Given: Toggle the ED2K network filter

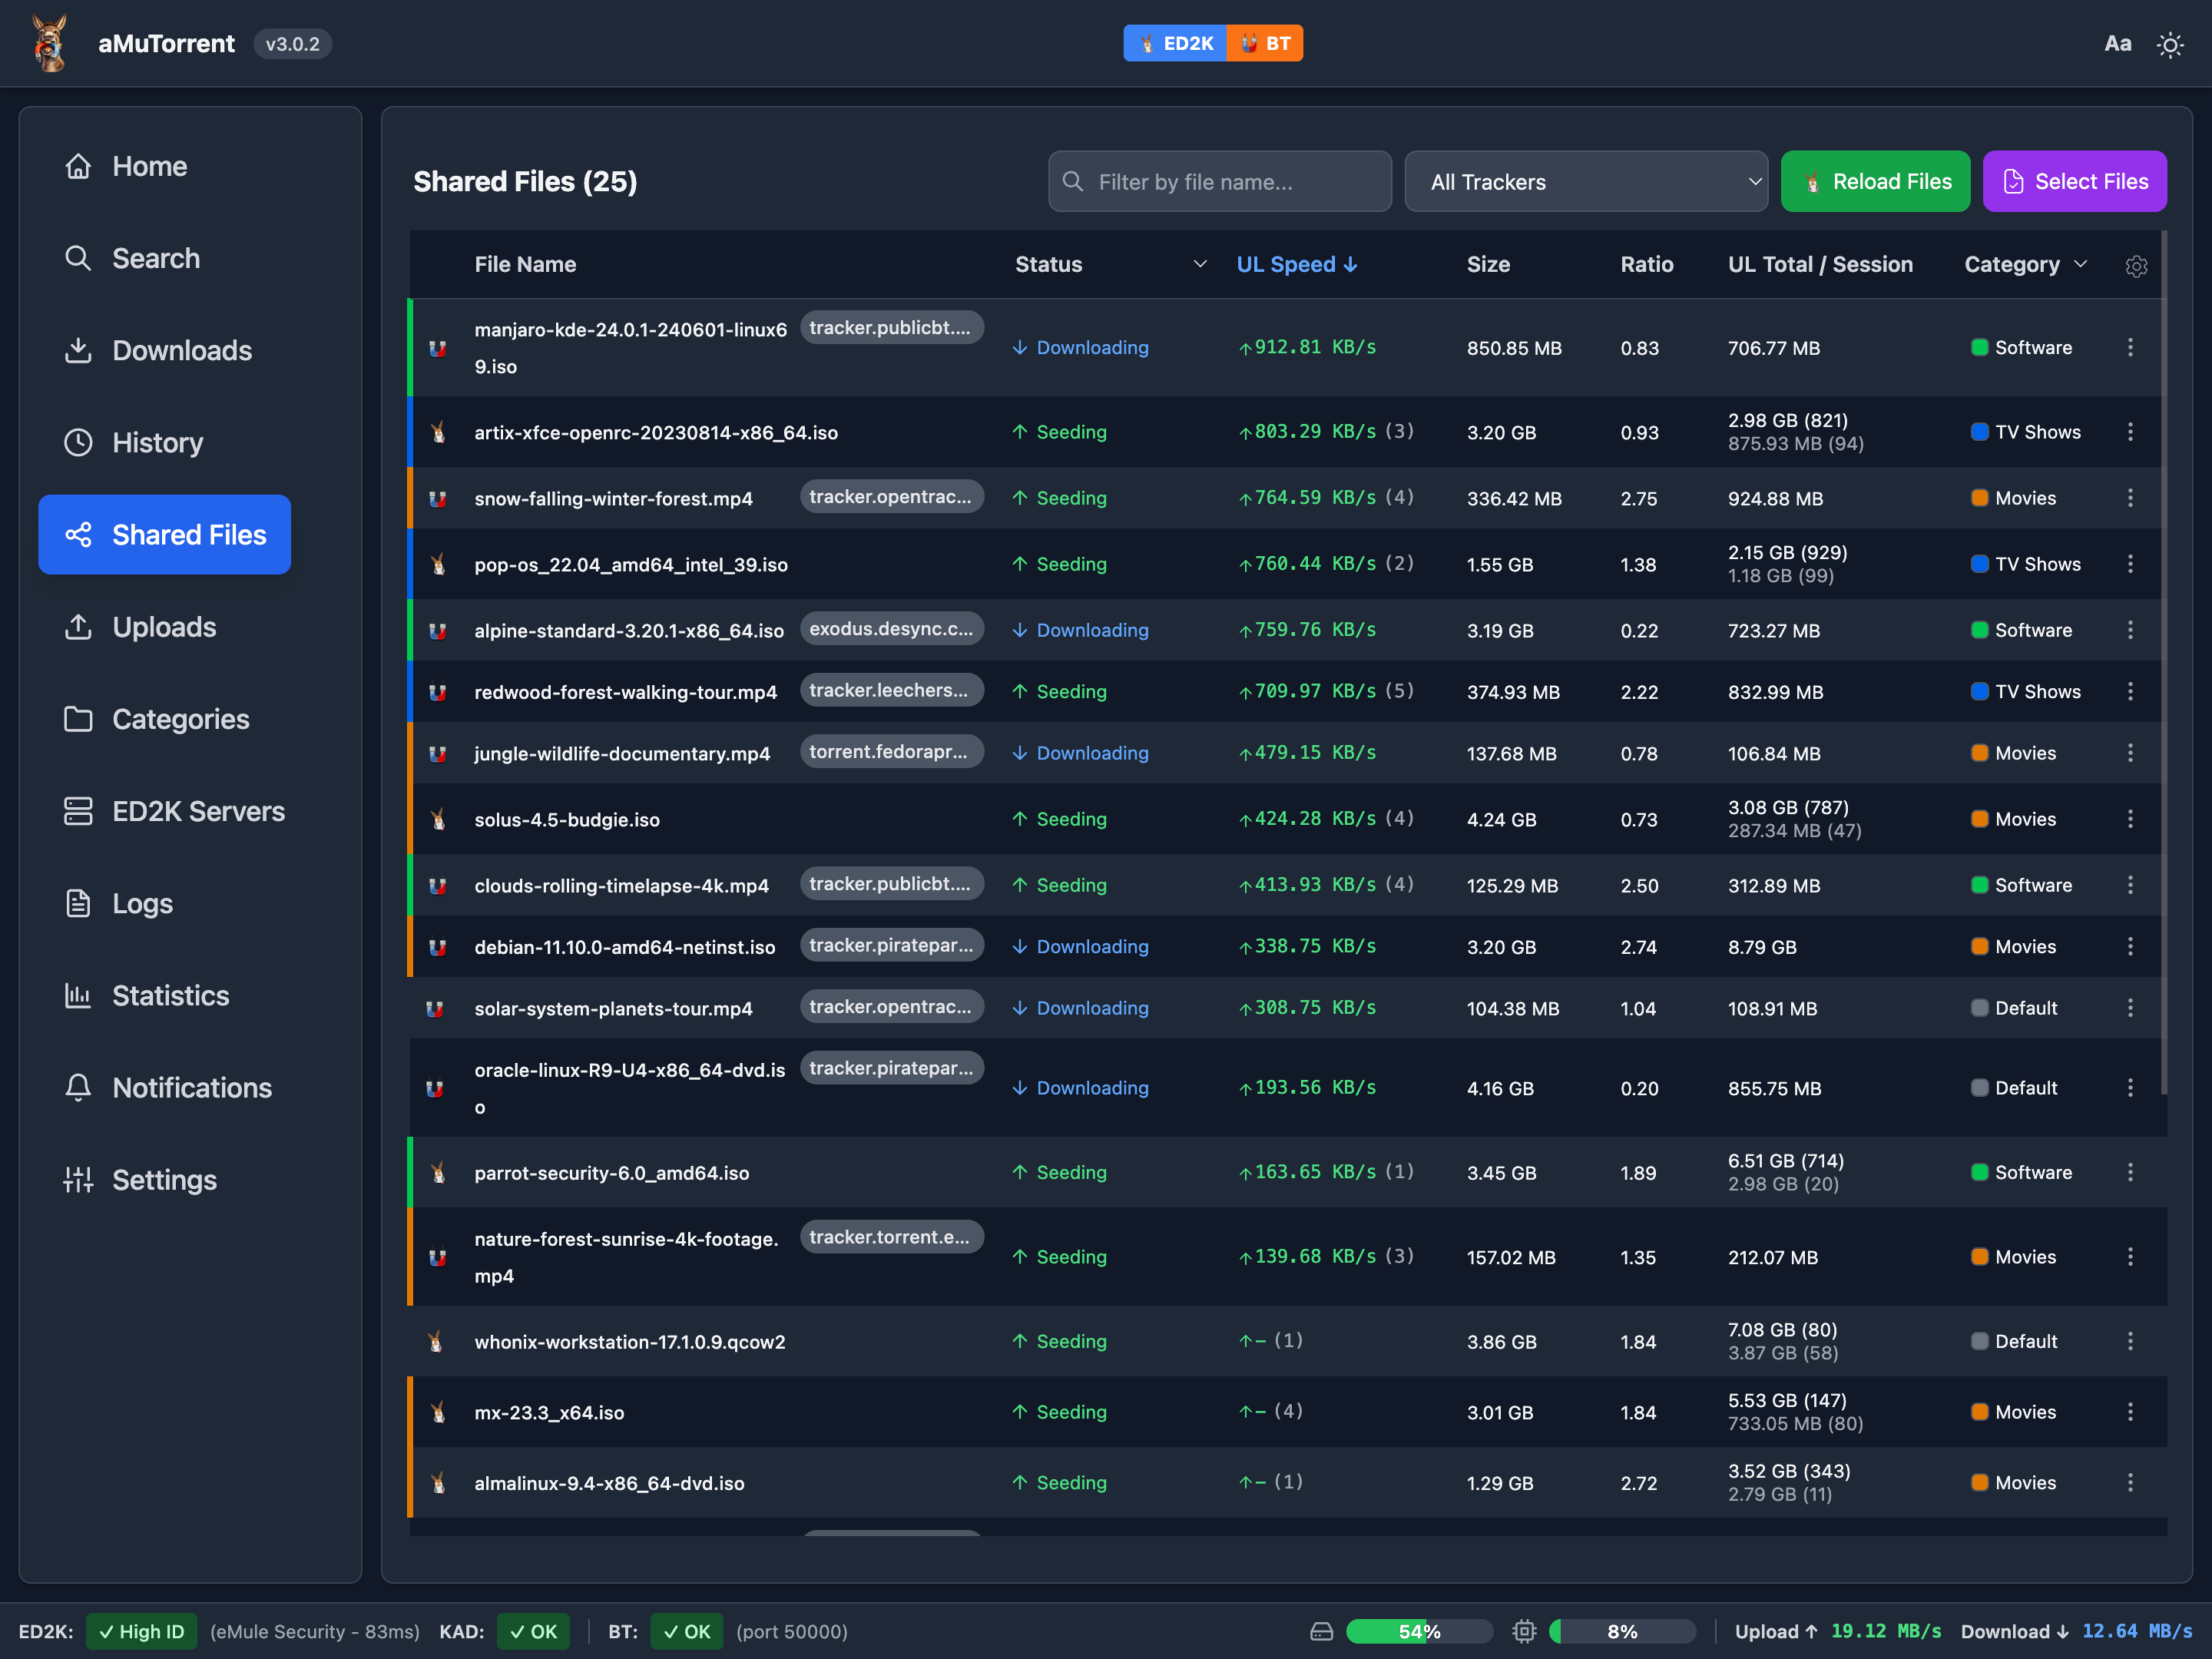Looking at the screenshot, I should pyautogui.click(x=1175, y=44).
